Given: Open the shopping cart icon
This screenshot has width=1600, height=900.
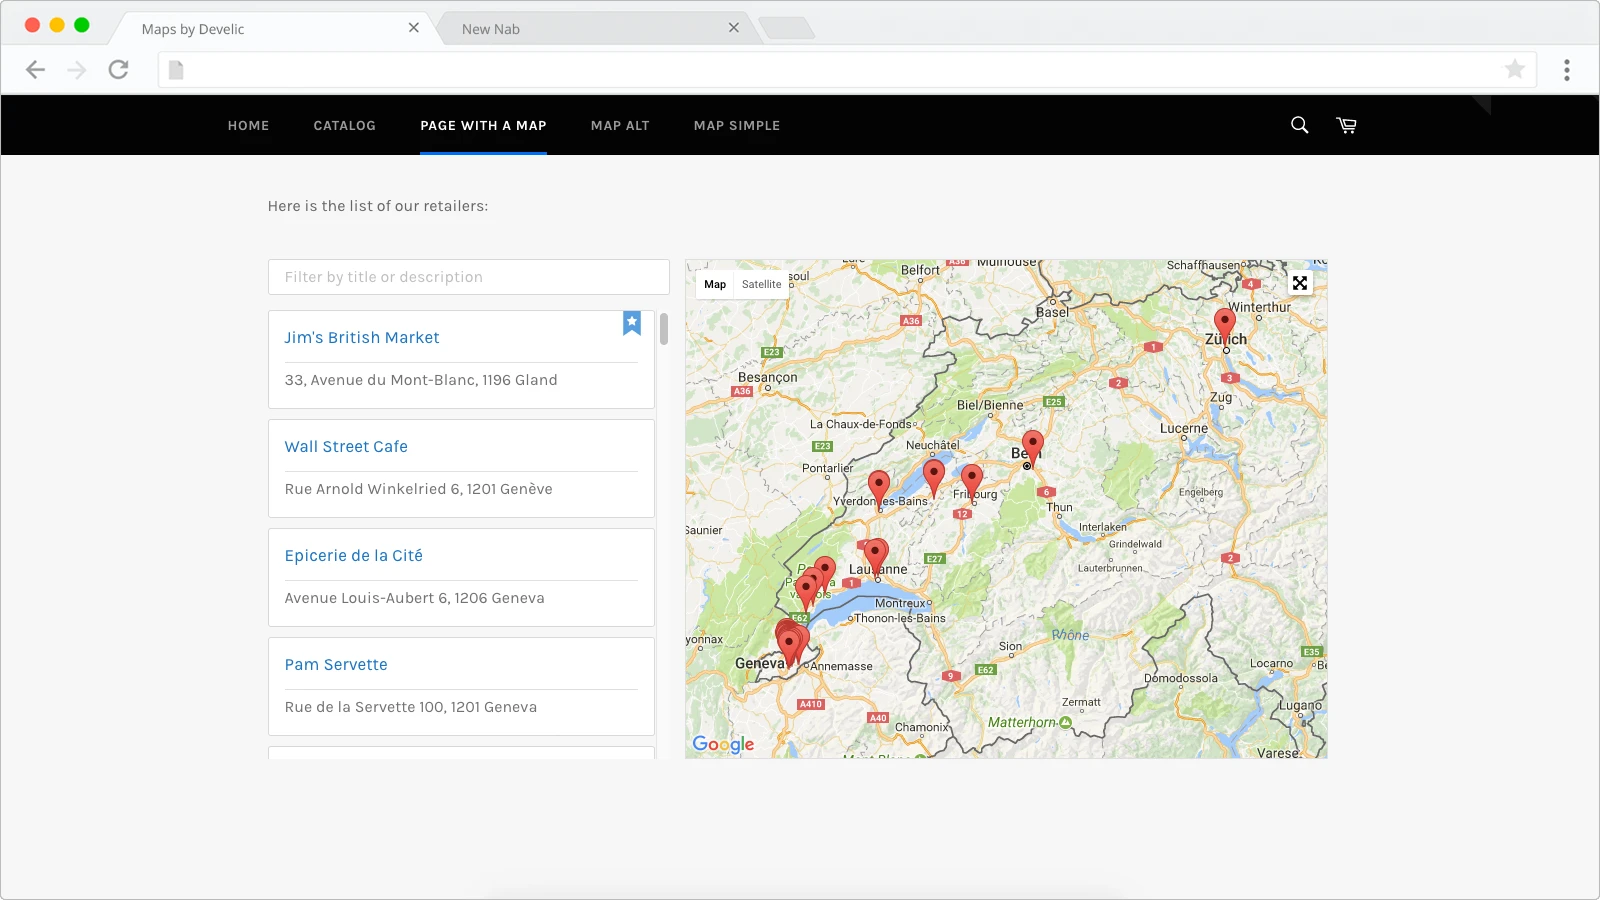Looking at the screenshot, I should (x=1347, y=125).
